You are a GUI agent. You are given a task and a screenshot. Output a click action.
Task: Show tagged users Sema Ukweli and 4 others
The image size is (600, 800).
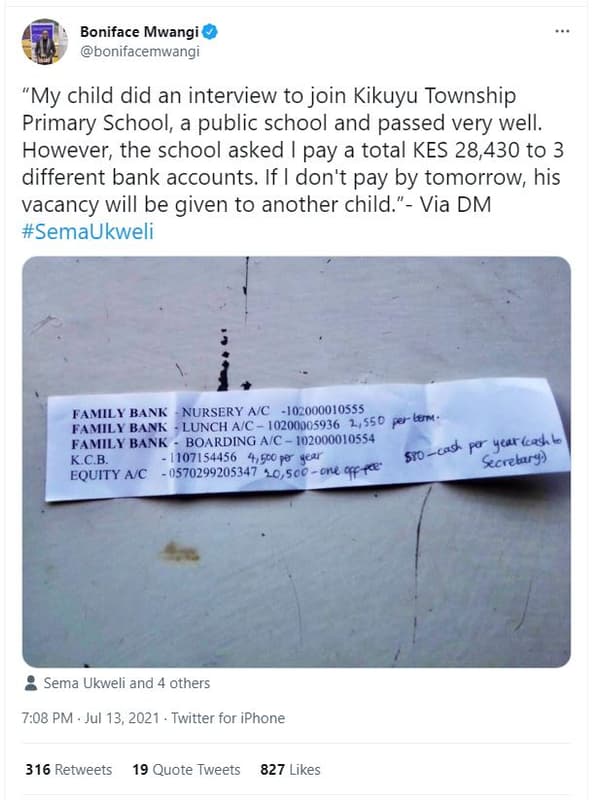point(126,684)
